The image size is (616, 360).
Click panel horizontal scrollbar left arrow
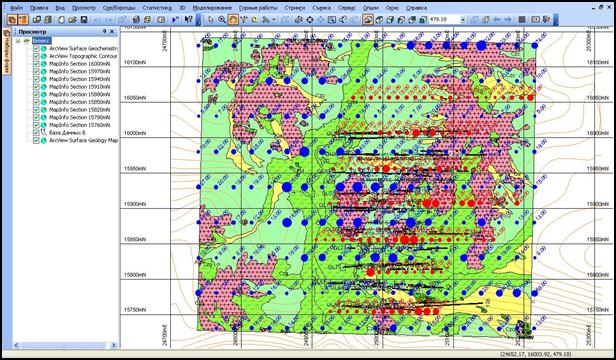(x=17, y=345)
